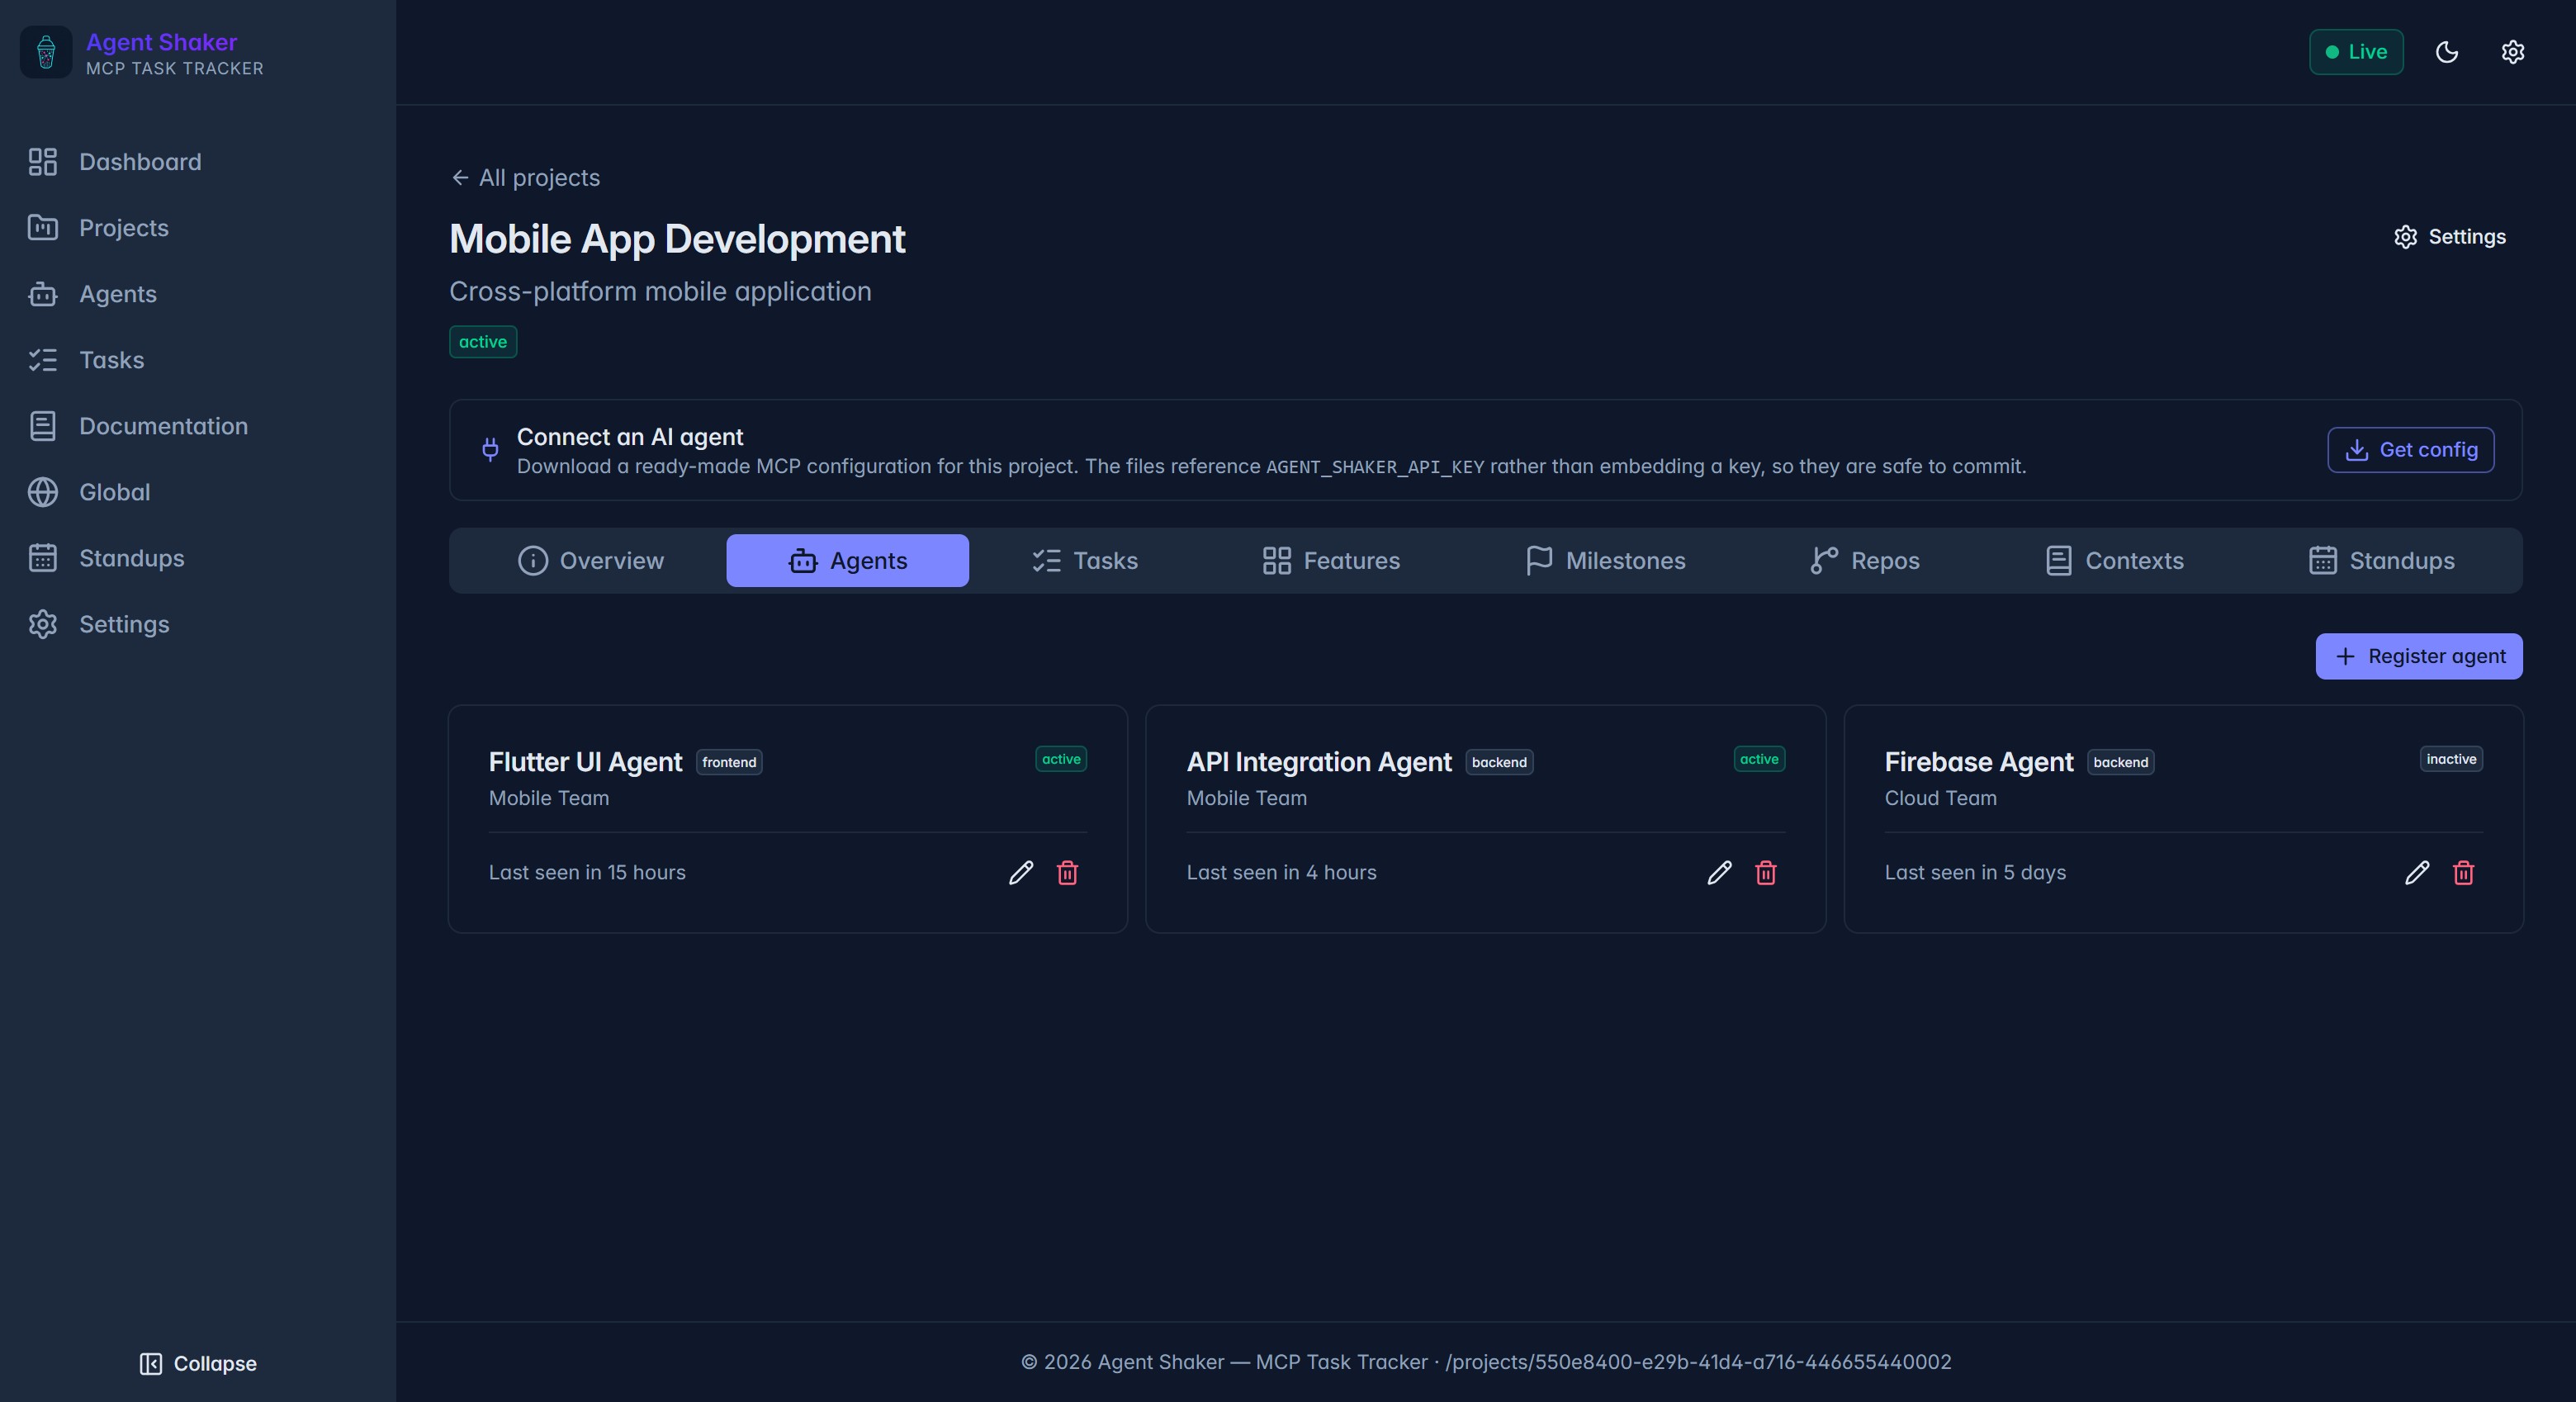Switch to the Milestones tab
Viewport: 2576px width, 1402px height.
1605,561
